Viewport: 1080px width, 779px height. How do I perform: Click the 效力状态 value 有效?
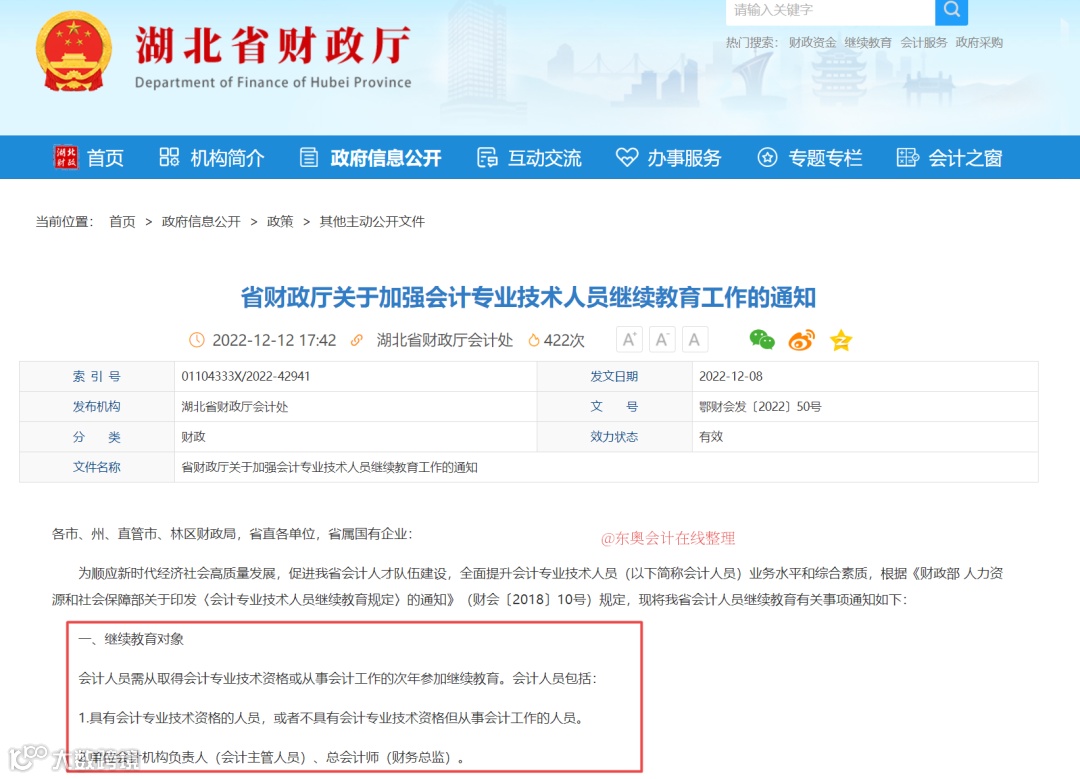(711, 437)
